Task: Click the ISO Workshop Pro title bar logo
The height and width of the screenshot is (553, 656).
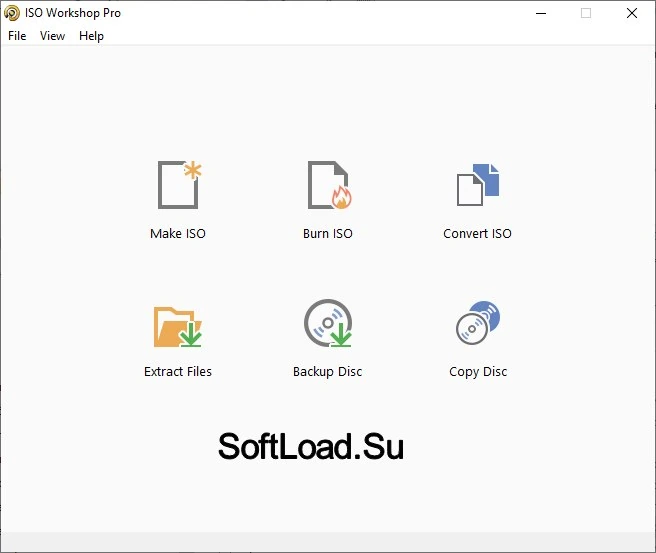Action: click(12, 13)
